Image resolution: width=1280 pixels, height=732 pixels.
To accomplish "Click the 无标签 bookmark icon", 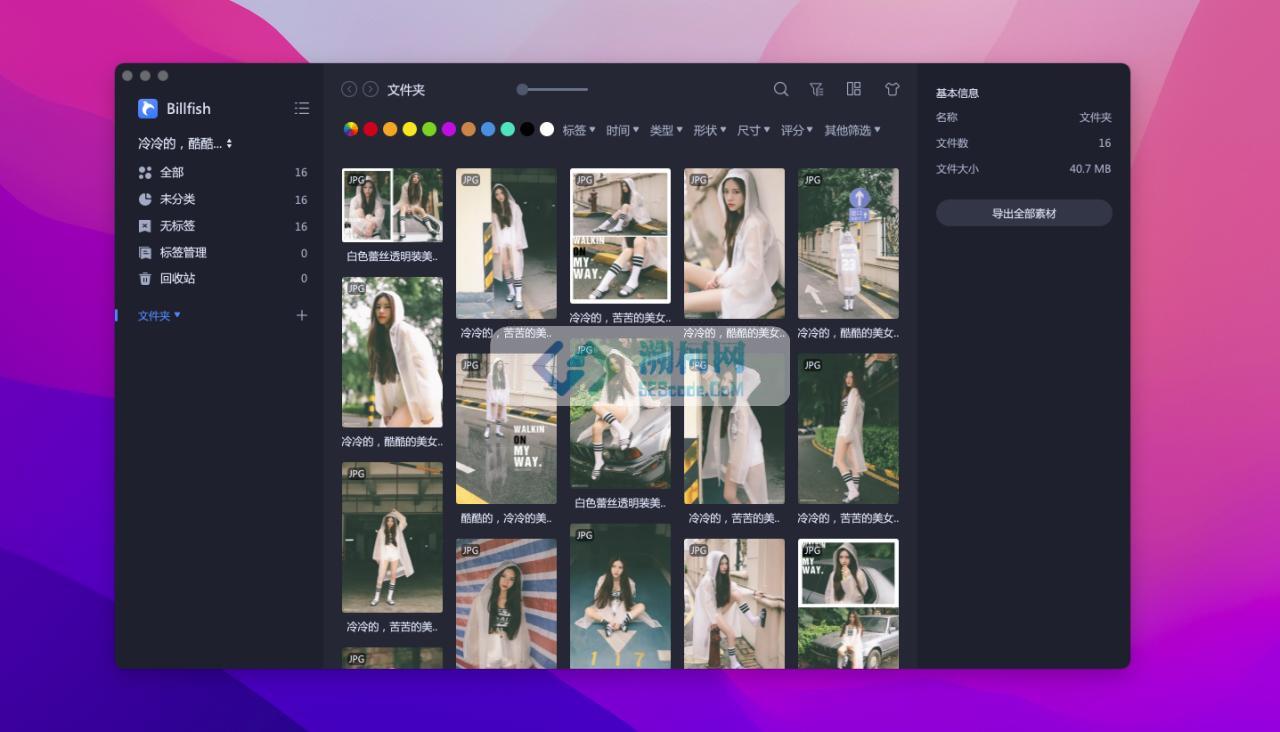I will coord(145,226).
